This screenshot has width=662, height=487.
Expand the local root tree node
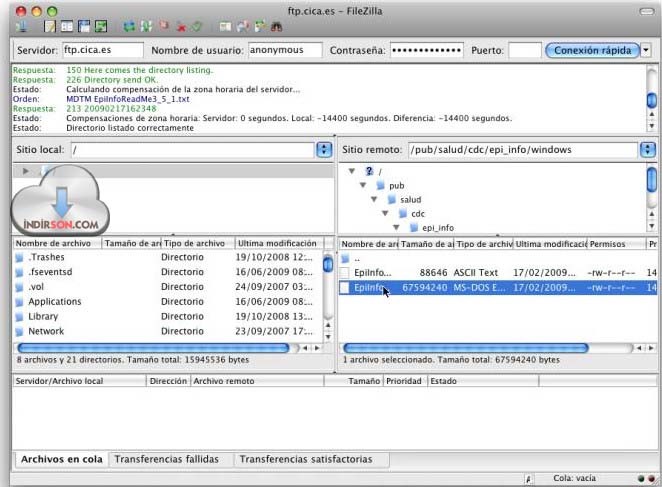click(x=25, y=171)
